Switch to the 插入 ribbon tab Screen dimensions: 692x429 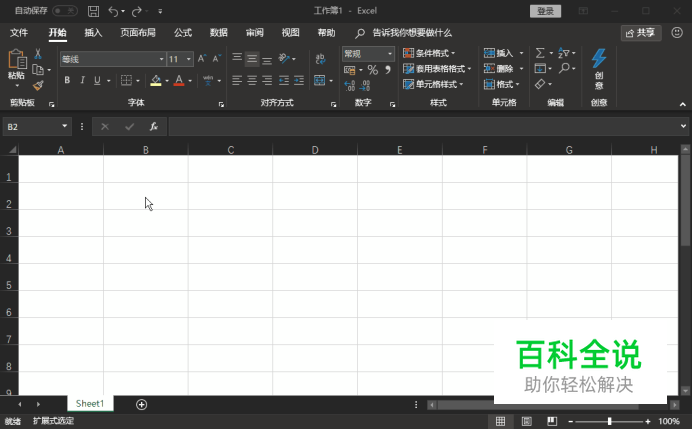[x=93, y=32]
